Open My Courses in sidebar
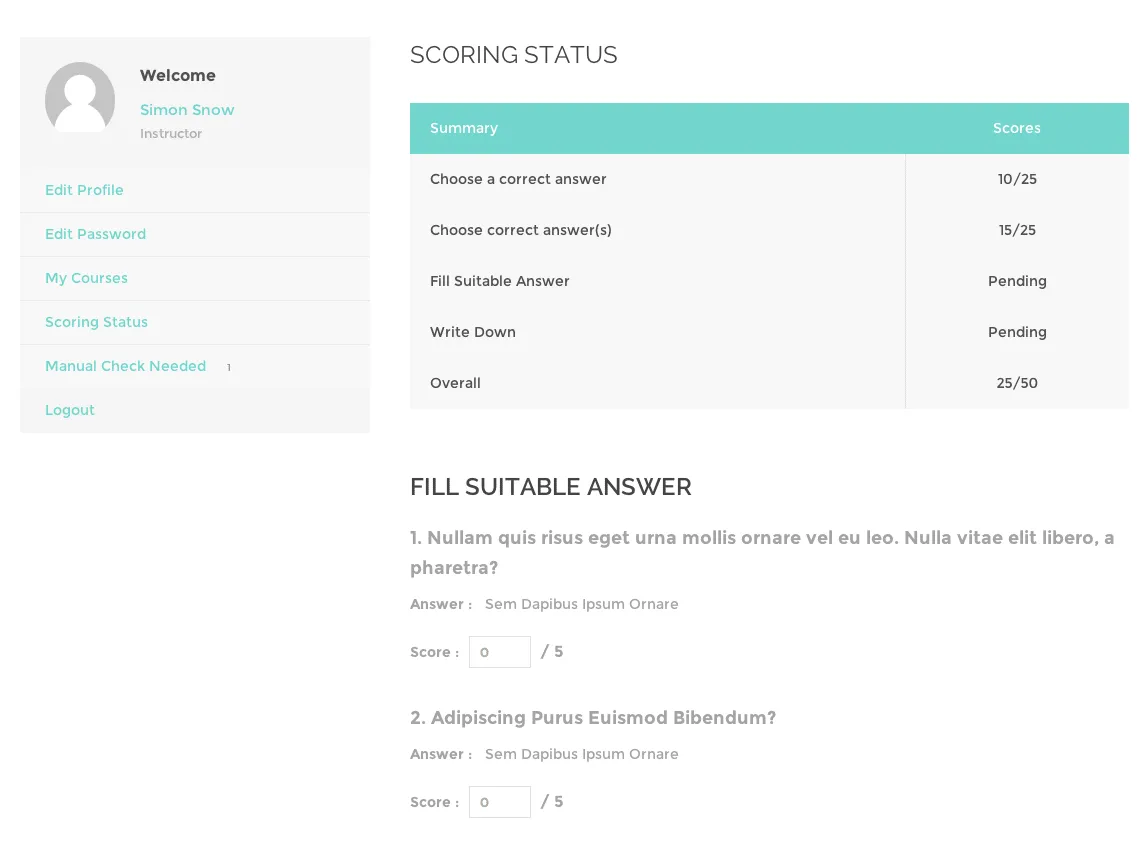 click(86, 278)
